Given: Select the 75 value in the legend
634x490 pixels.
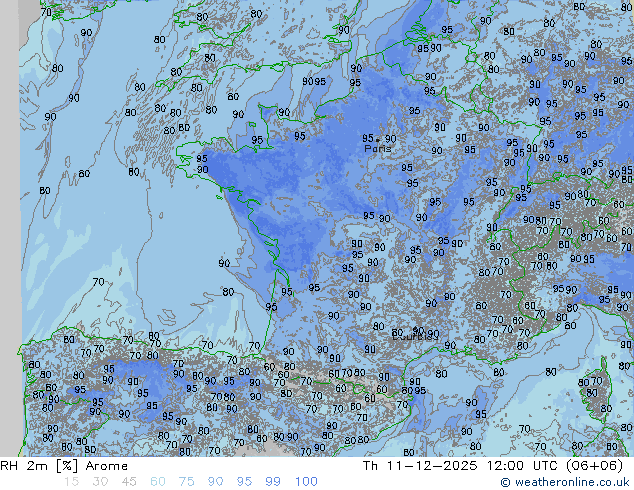Looking at the screenshot, I should point(186,482).
